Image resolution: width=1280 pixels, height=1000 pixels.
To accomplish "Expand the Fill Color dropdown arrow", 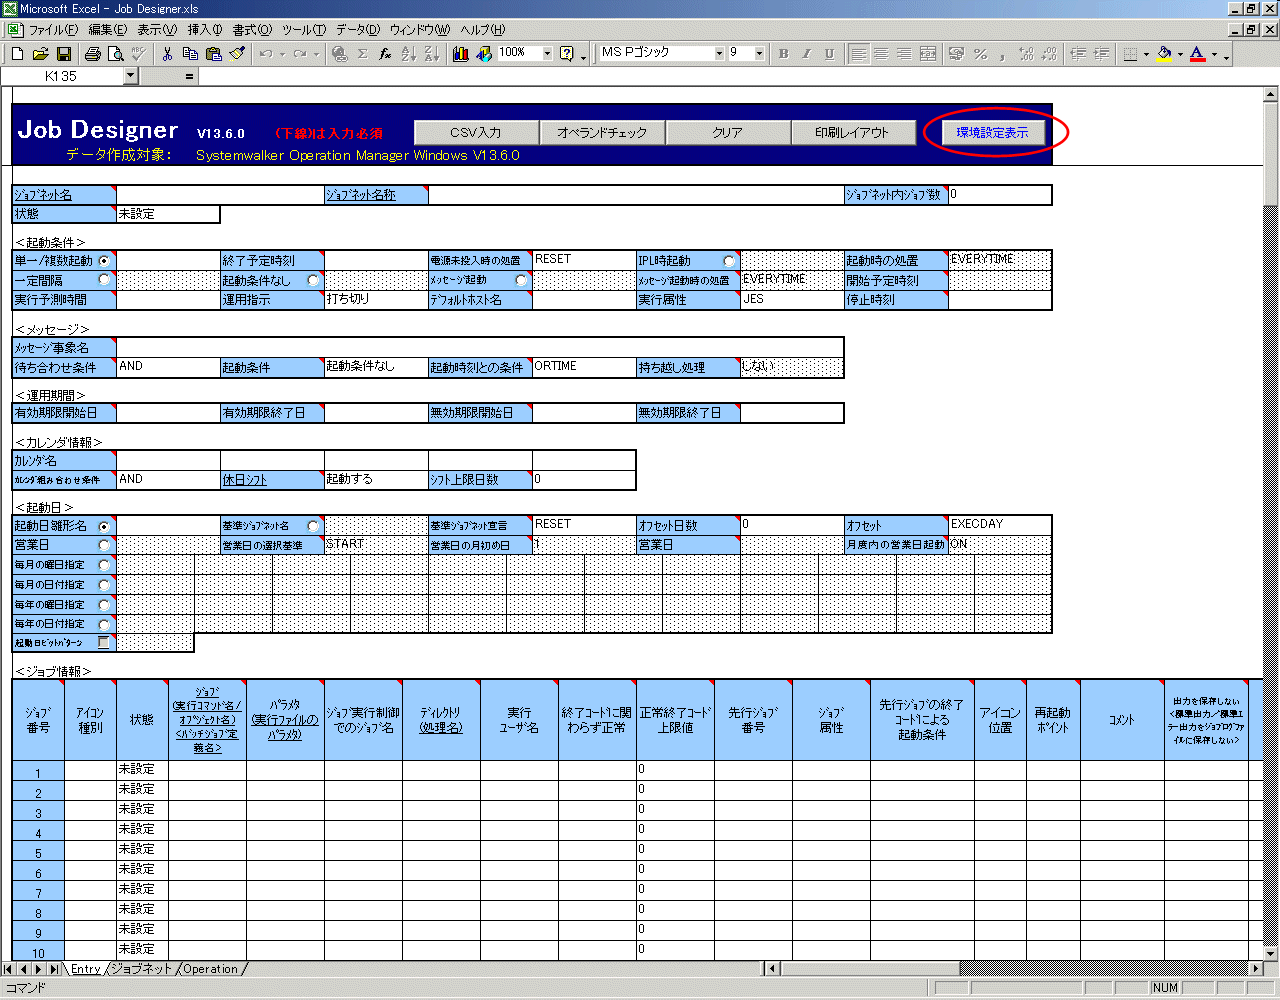I will tap(1180, 54).
